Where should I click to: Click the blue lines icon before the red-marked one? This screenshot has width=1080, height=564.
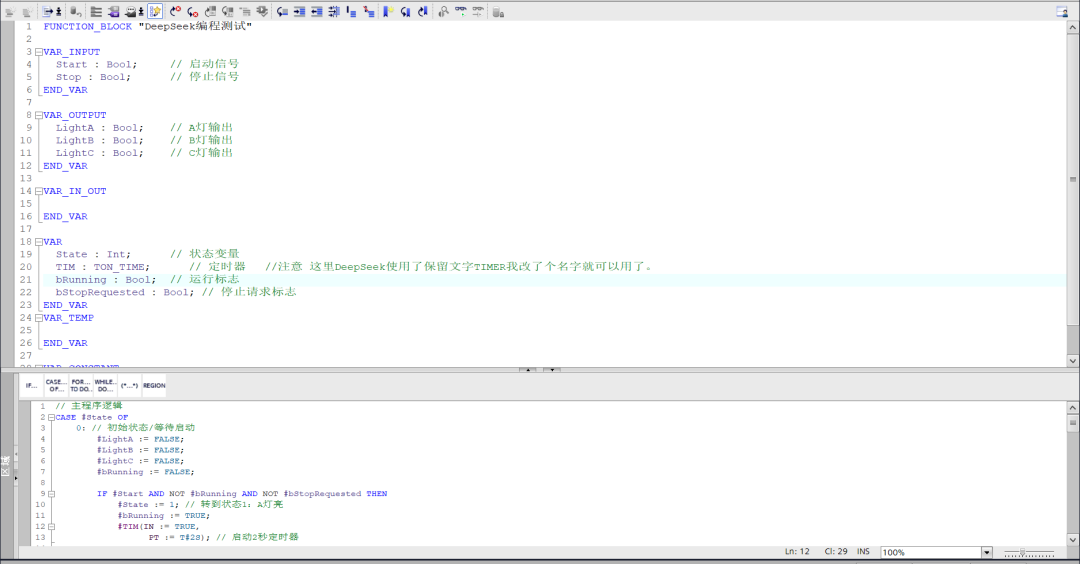coord(351,12)
